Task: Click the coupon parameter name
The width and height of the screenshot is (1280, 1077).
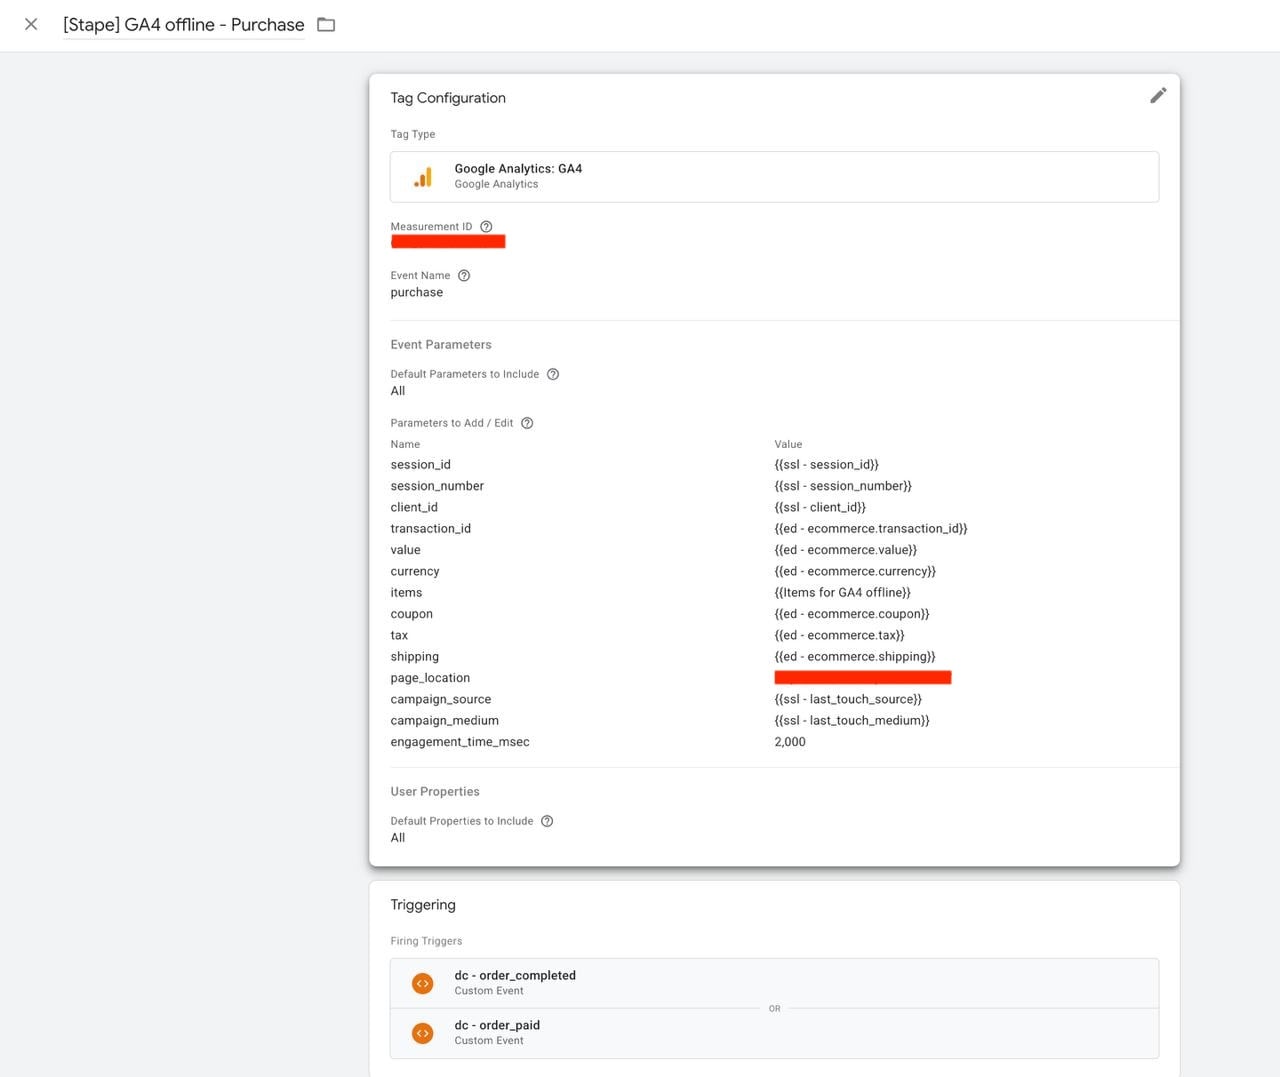Action: 412,614
